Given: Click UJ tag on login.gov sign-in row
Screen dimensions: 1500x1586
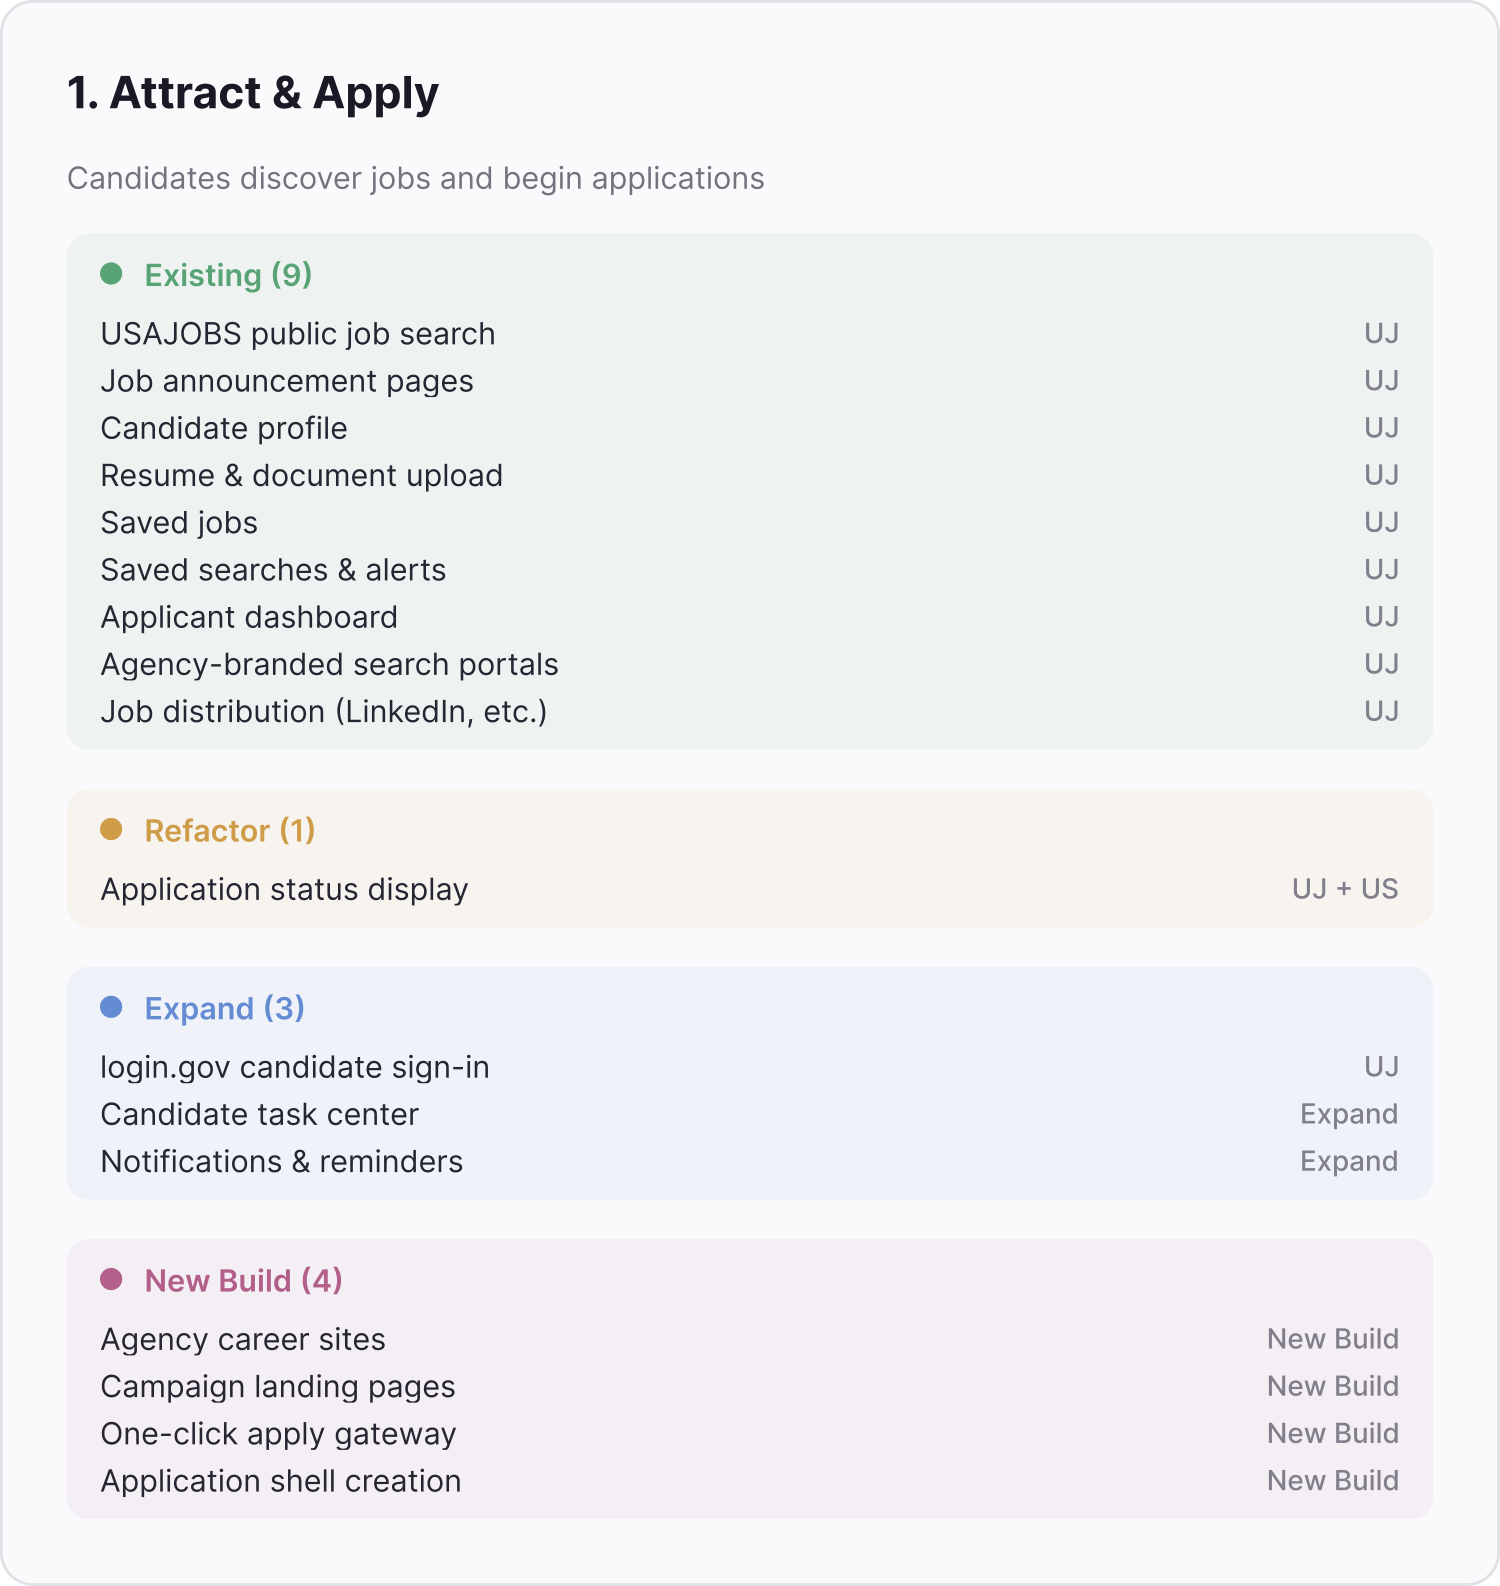Looking at the screenshot, I should click(x=1381, y=1067).
